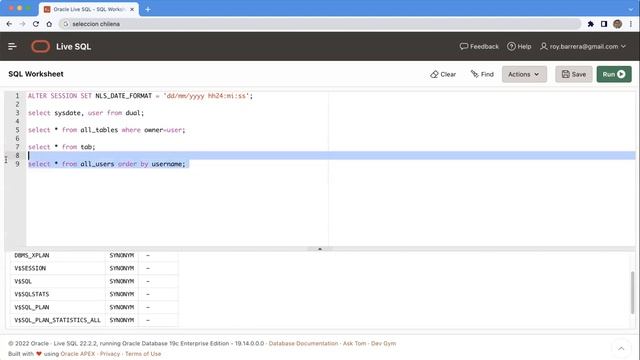This screenshot has width=640, height=360.
Task: Click the V$SQL_PLAN_STATISTICS_ALL result cell
Action: tap(58, 320)
